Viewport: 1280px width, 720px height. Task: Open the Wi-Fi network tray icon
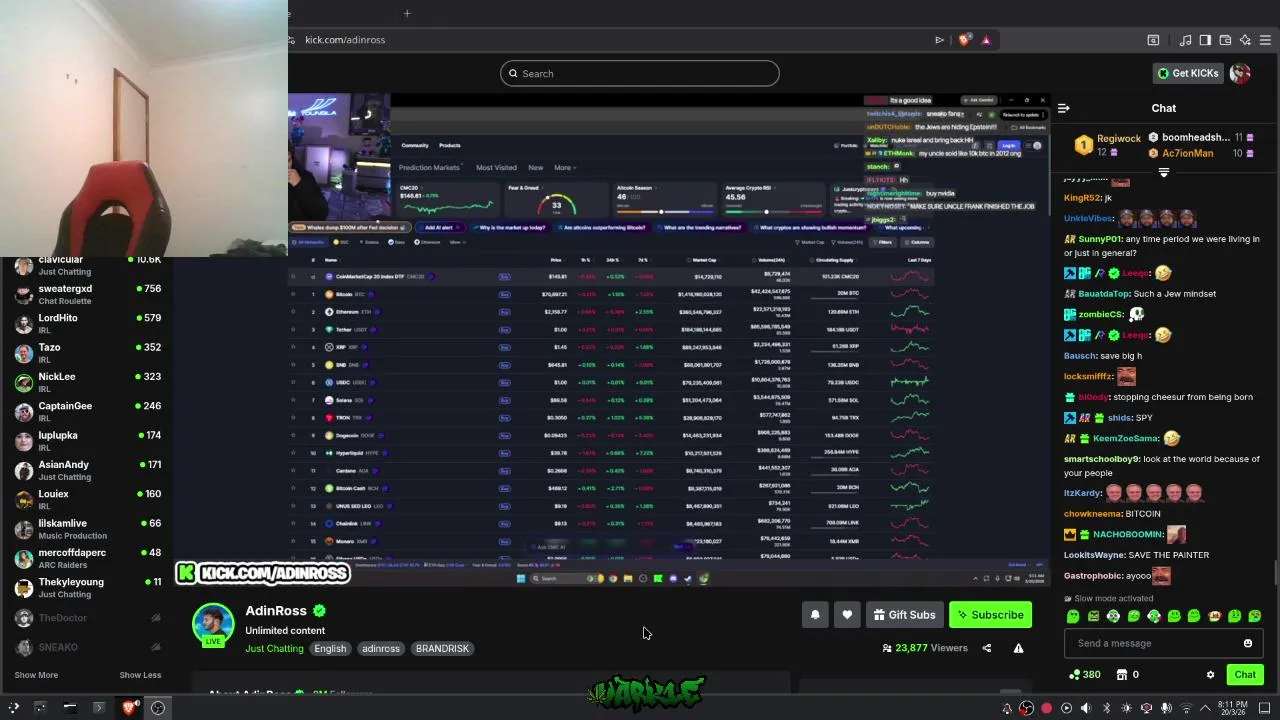tap(1186, 708)
